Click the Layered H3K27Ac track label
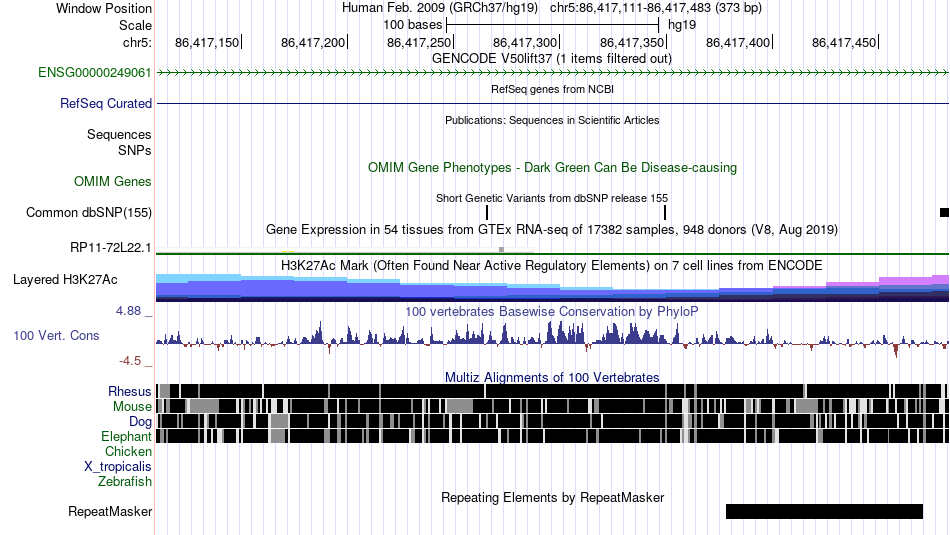The height and width of the screenshot is (535, 950). pyautogui.click(x=65, y=280)
